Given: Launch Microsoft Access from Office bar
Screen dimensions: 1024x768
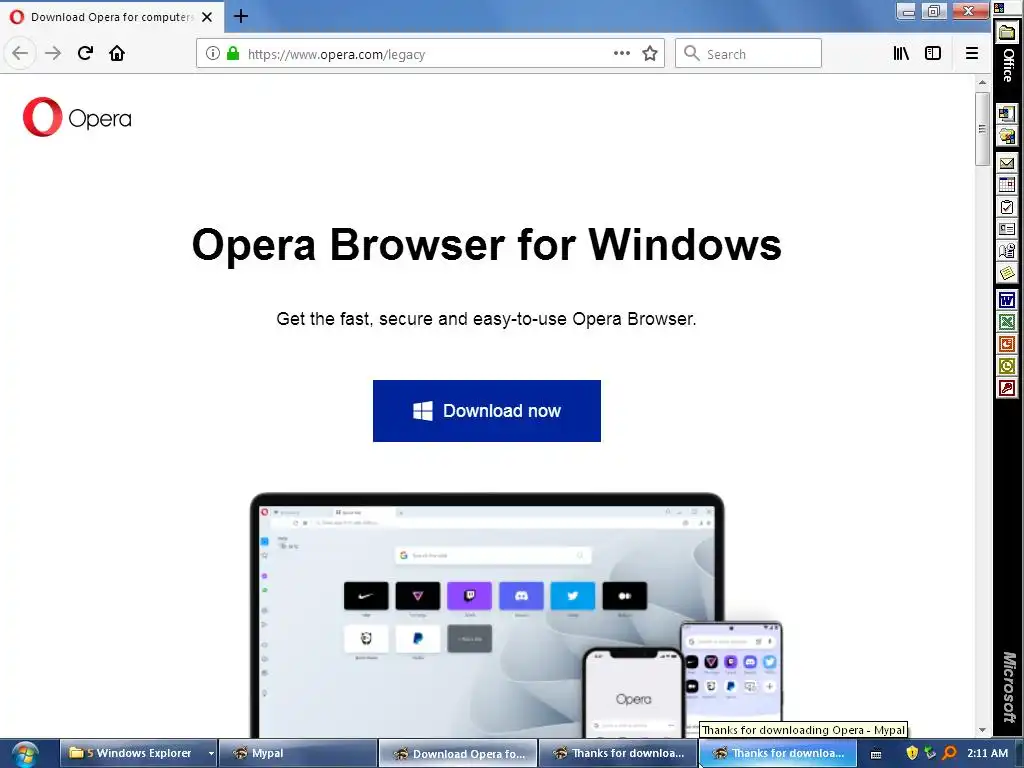Looking at the screenshot, I should click(x=1007, y=389).
